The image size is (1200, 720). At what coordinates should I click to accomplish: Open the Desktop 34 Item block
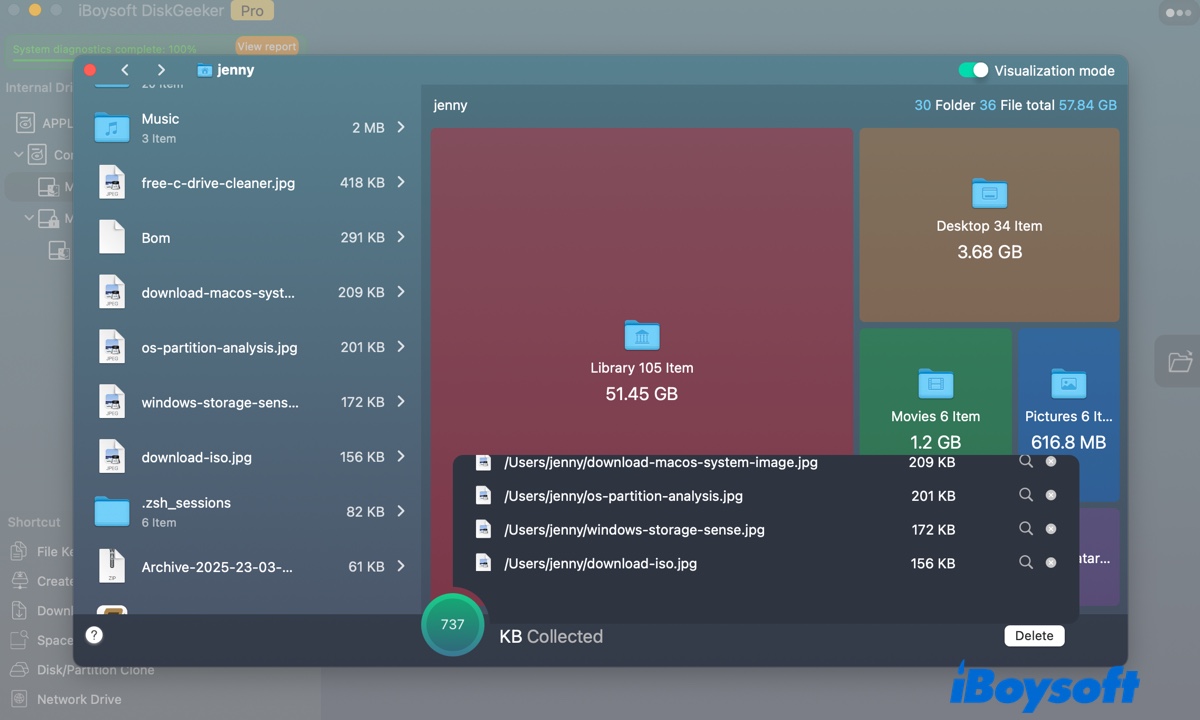[989, 225]
